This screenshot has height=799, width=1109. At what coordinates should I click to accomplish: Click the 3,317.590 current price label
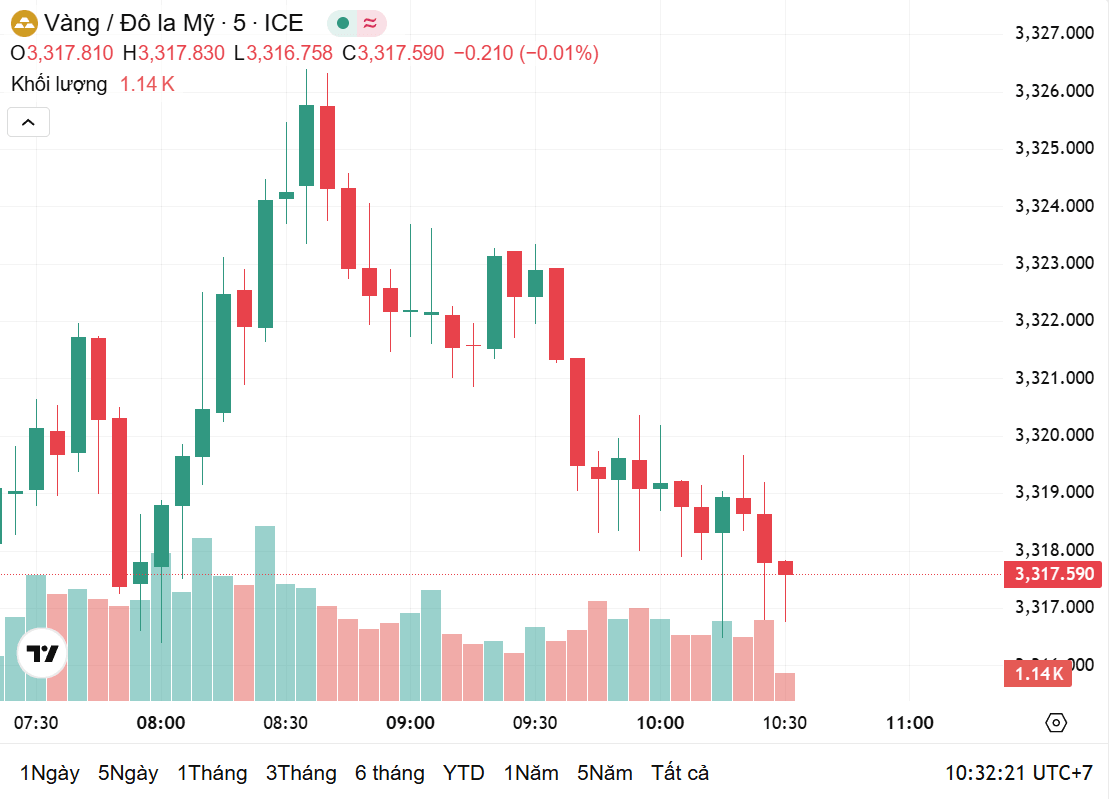coord(1053,573)
